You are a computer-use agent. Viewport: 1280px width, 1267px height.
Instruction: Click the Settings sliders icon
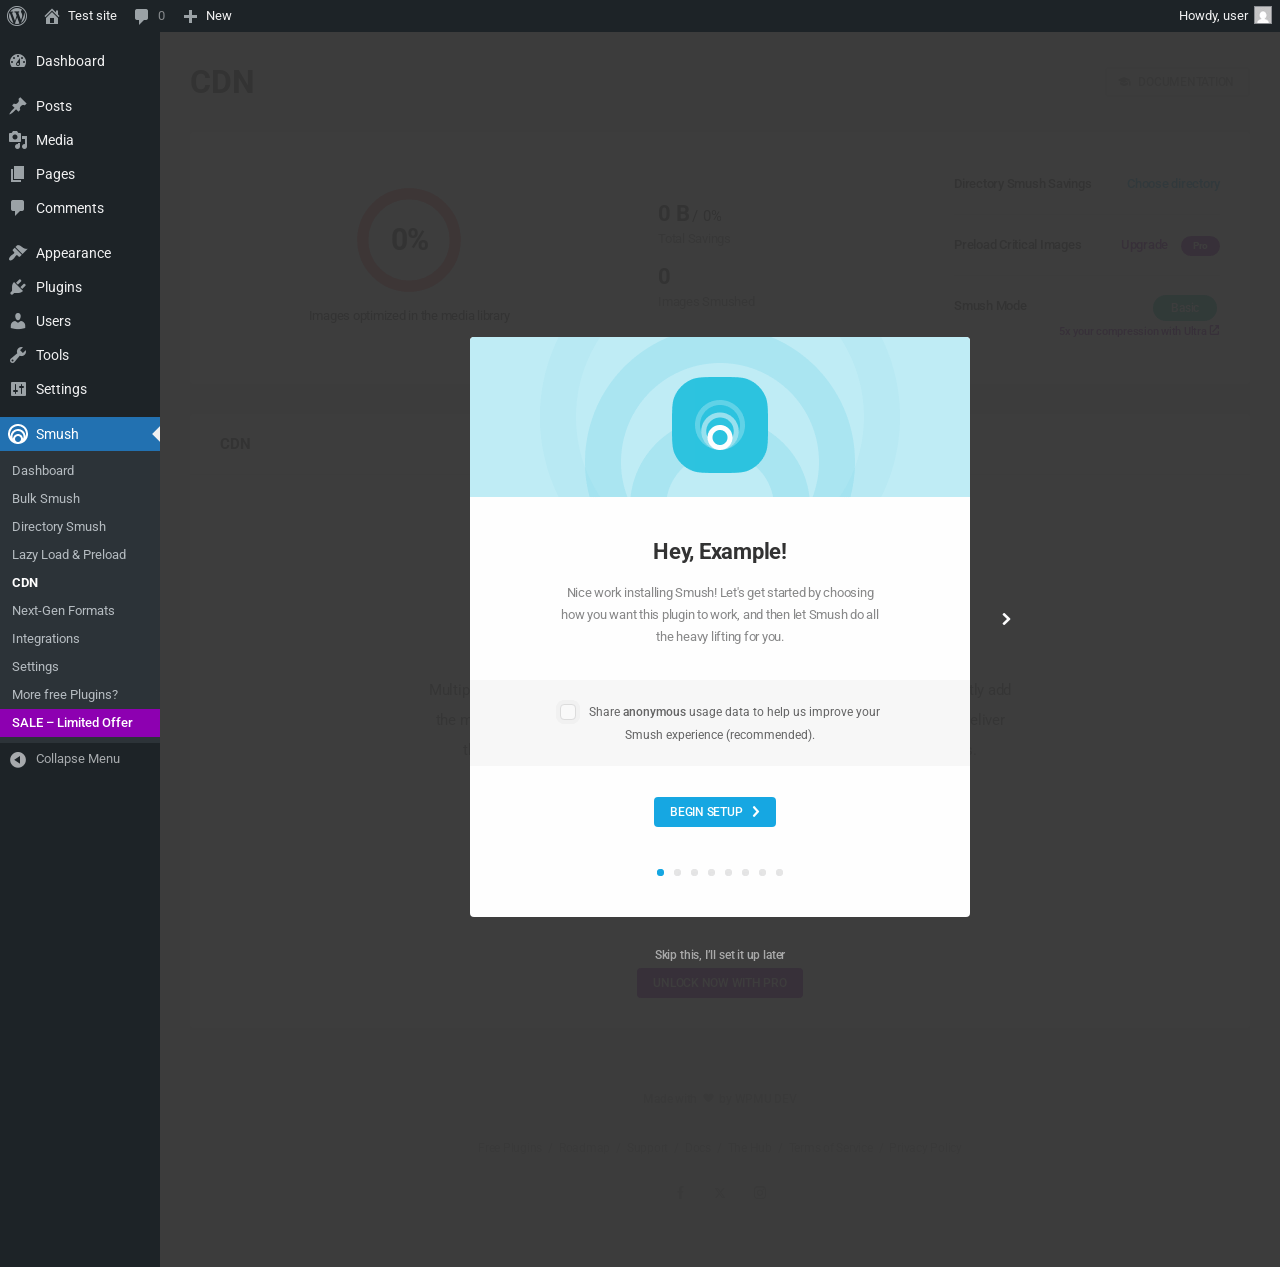pyautogui.click(x=18, y=389)
